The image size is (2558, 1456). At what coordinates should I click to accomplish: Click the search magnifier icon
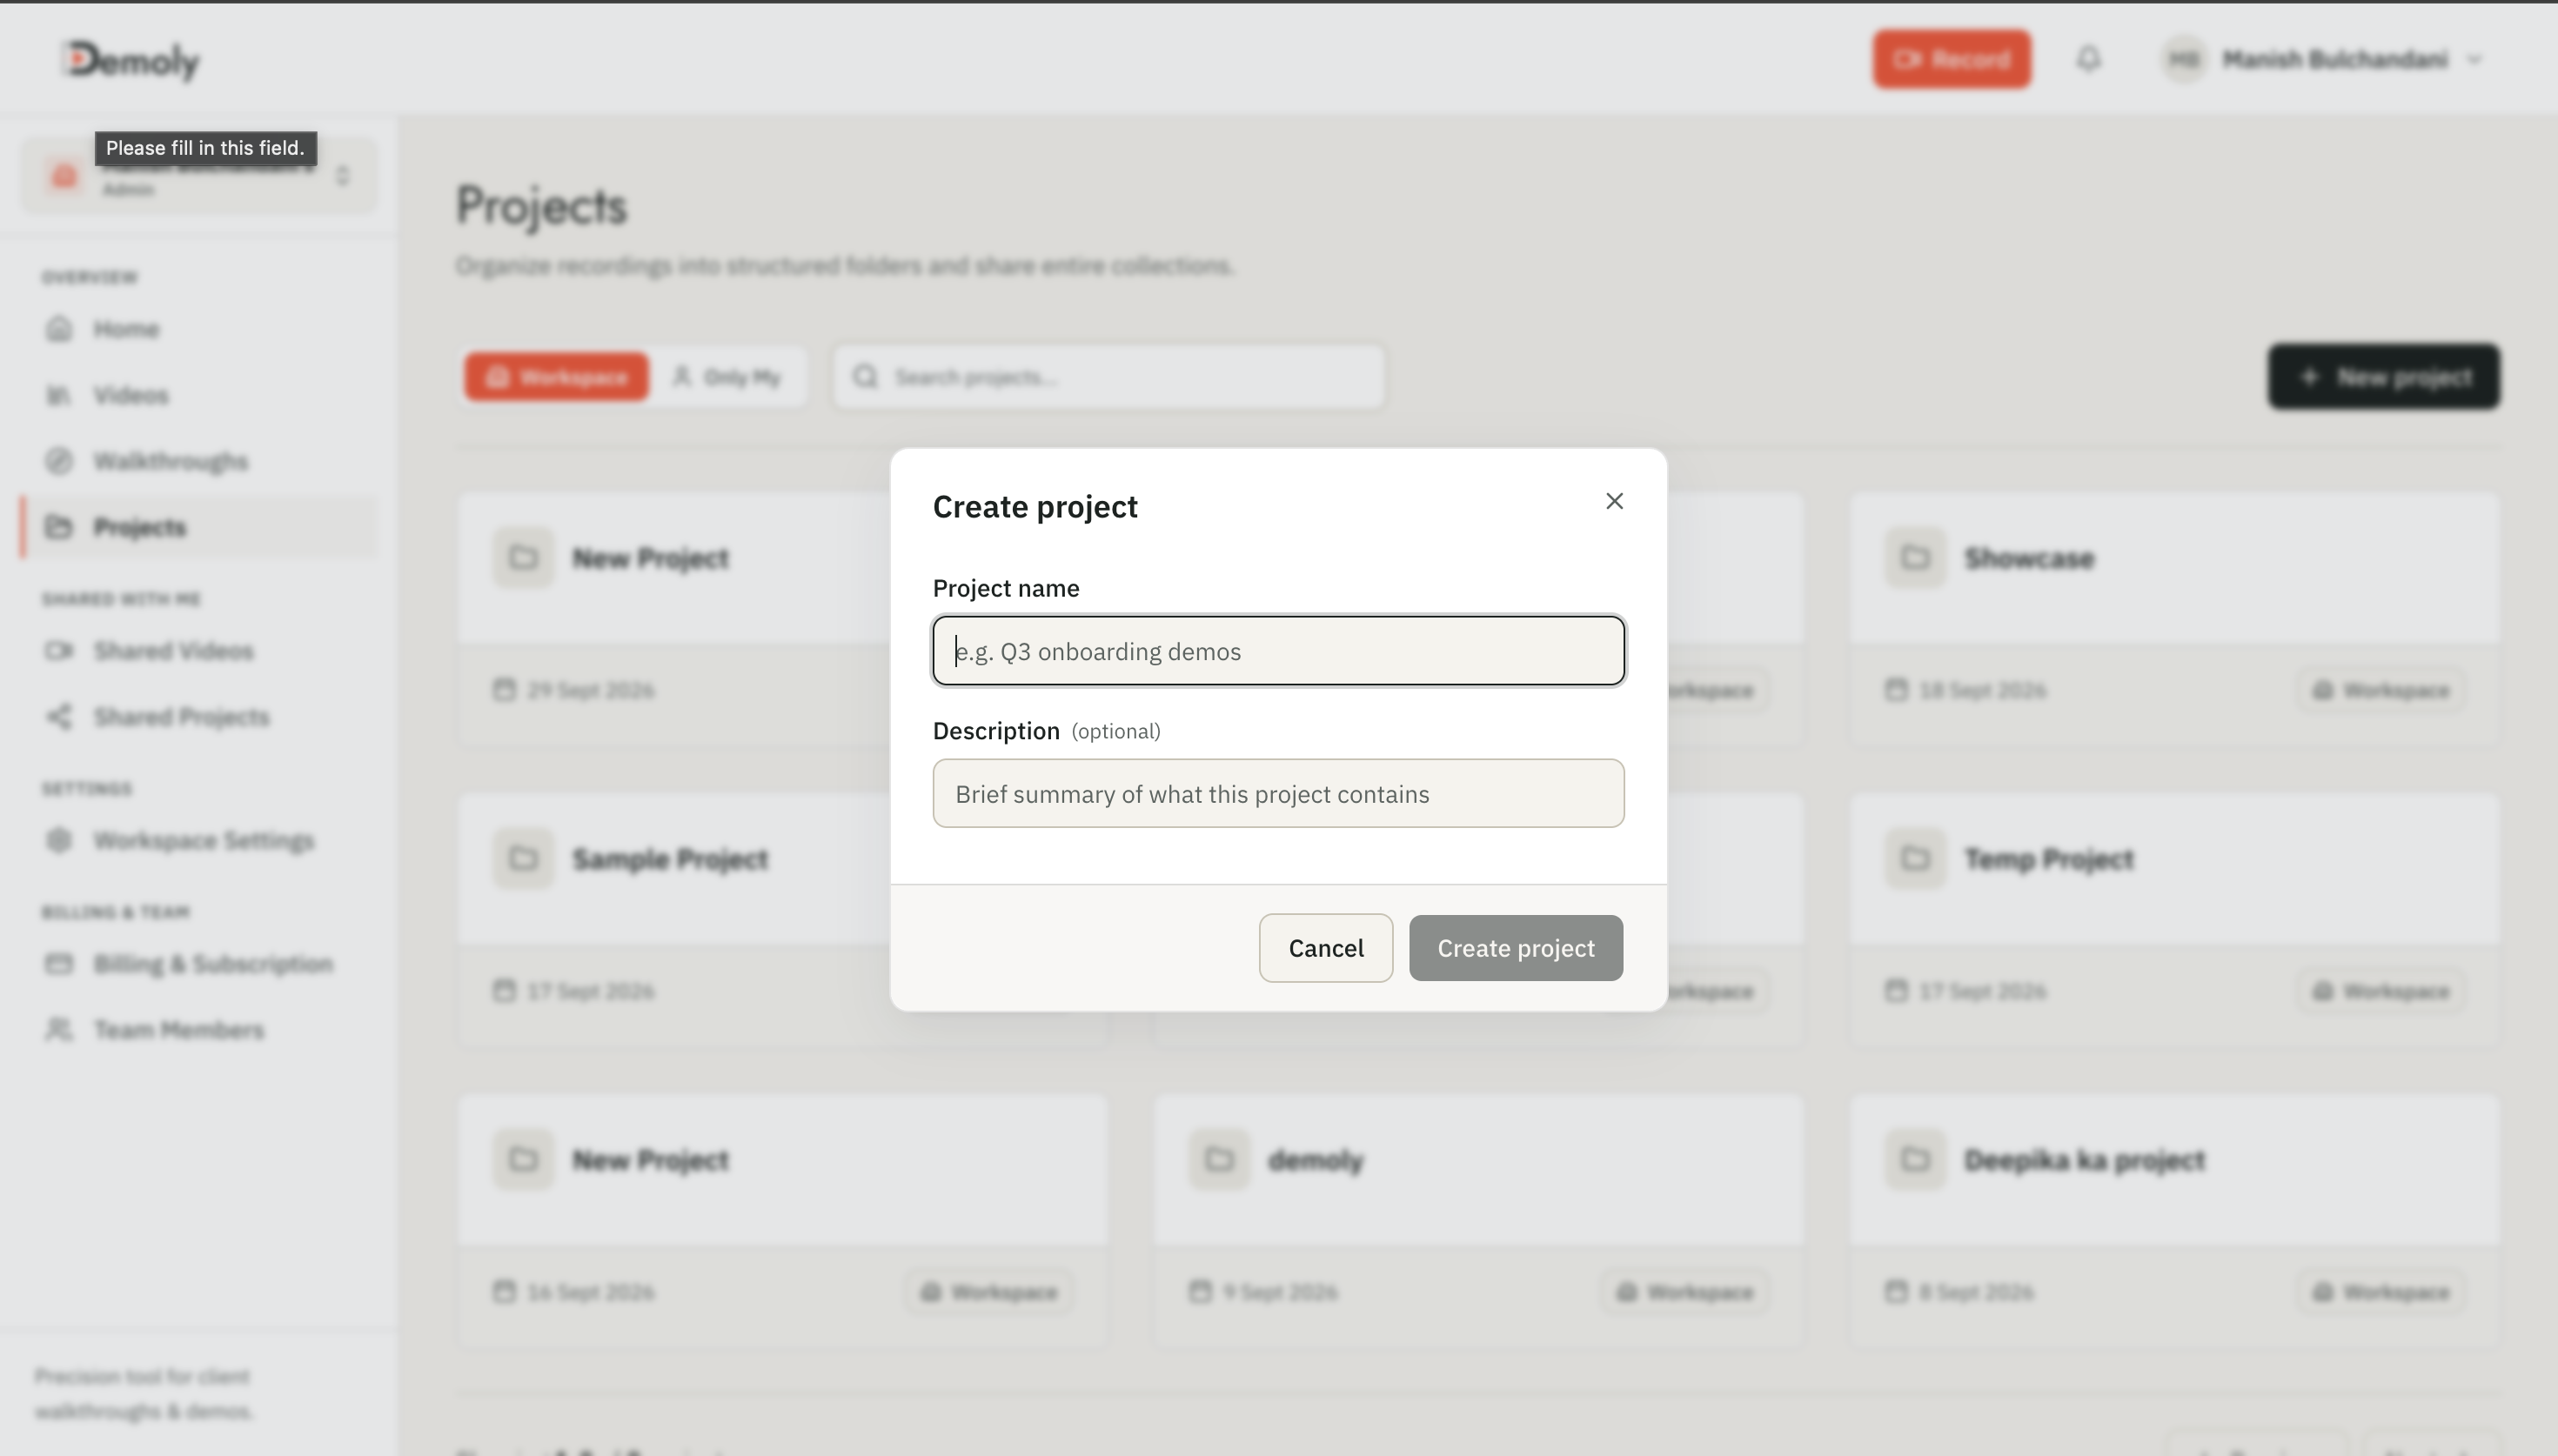point(866,377)
